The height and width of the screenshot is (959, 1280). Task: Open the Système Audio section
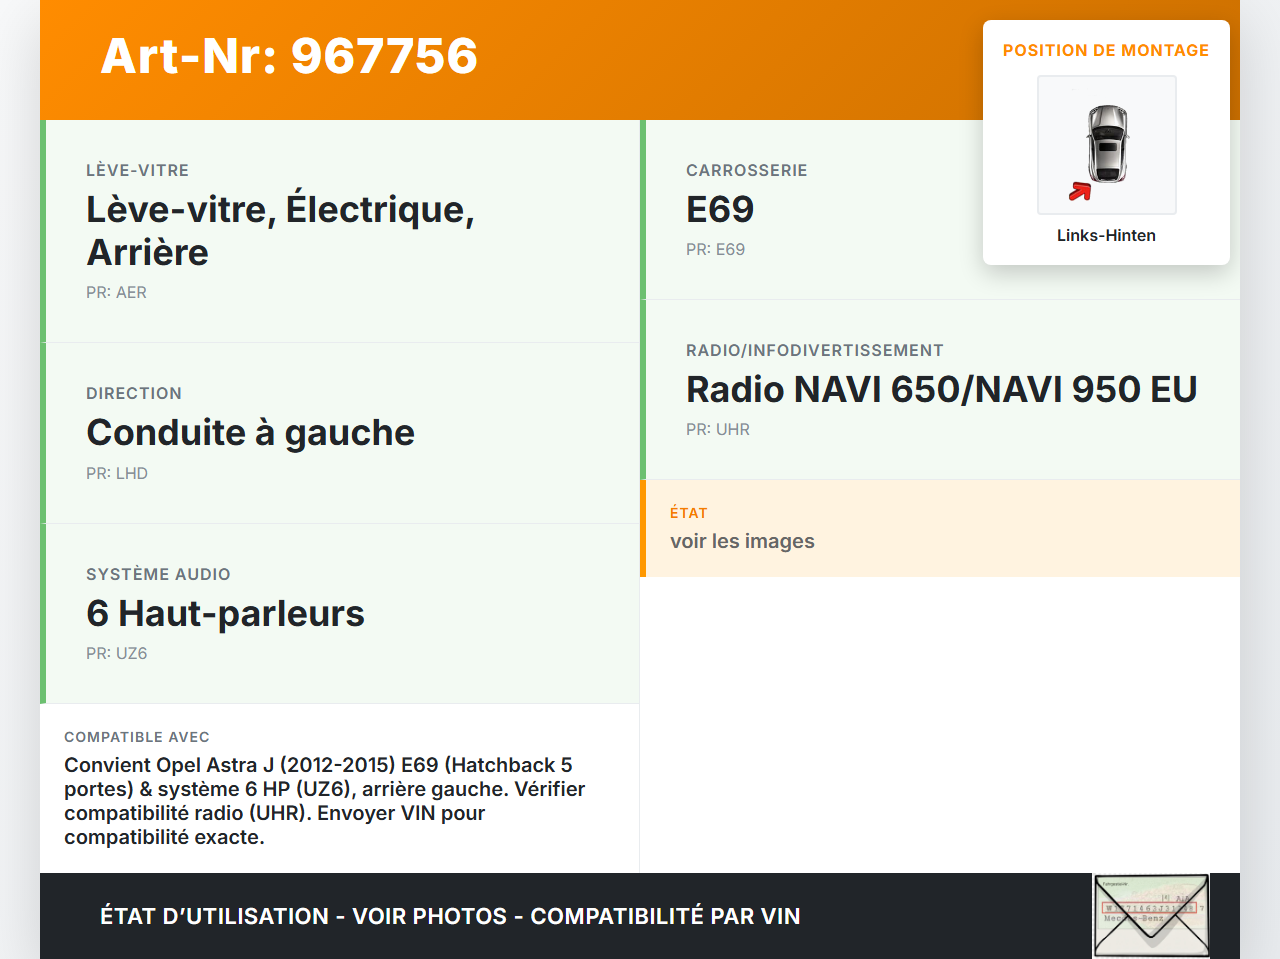340,613
